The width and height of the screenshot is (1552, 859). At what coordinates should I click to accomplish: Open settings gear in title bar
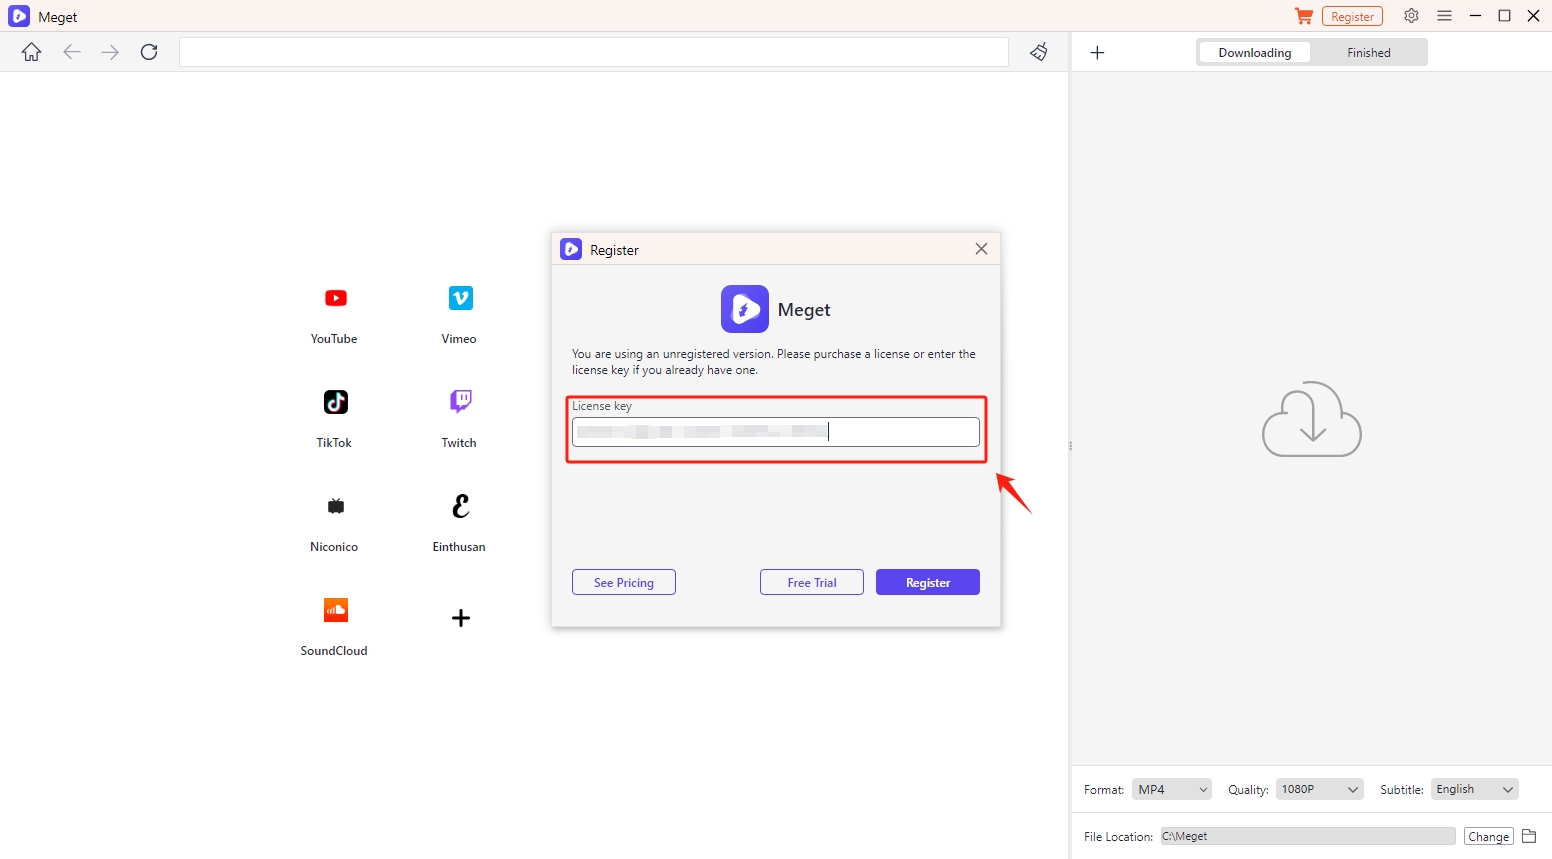[x=1411, y=16]
